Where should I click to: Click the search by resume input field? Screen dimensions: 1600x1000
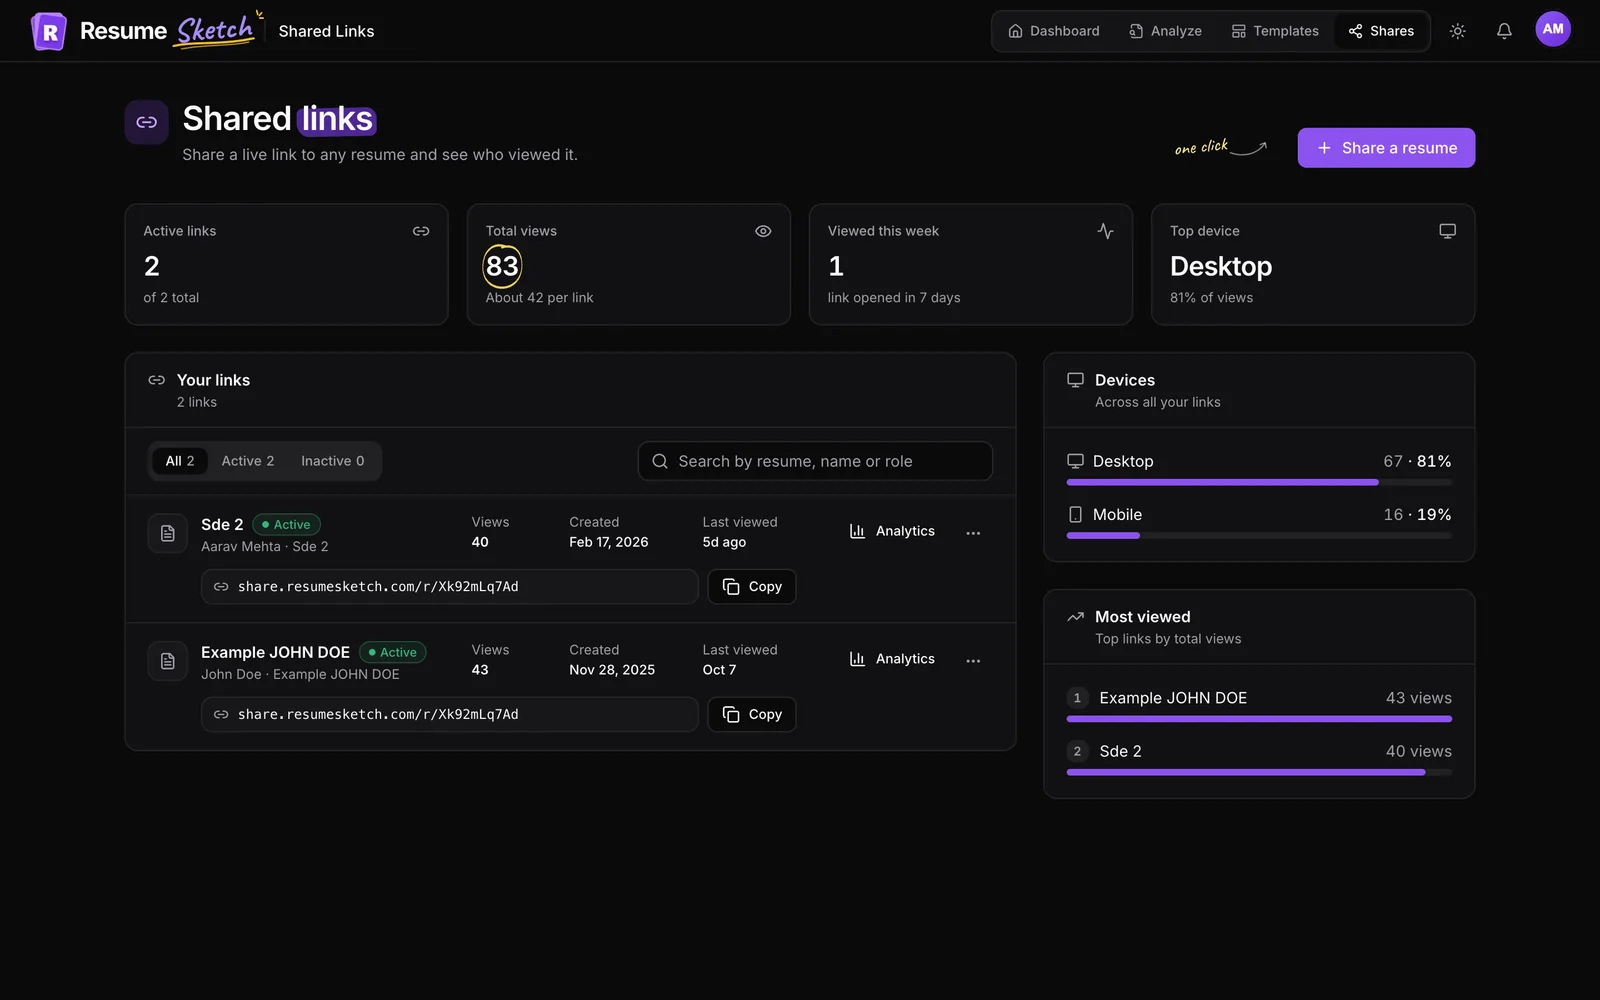[815, 461]
